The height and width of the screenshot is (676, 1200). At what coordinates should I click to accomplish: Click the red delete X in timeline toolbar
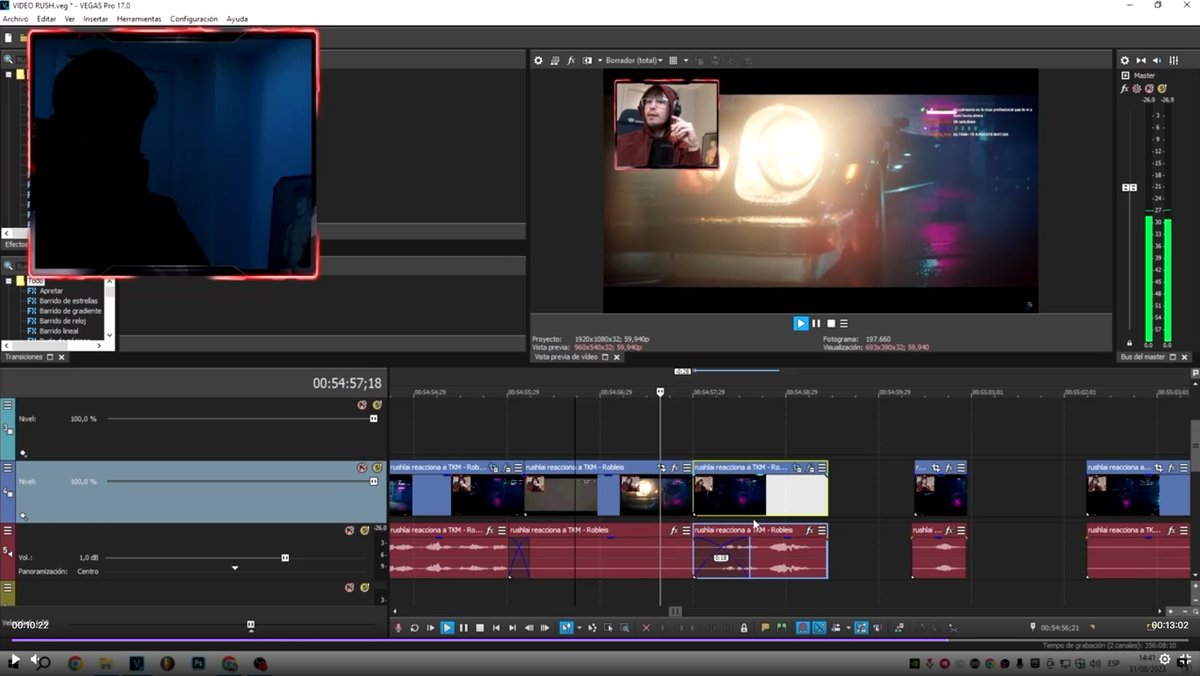645,628
